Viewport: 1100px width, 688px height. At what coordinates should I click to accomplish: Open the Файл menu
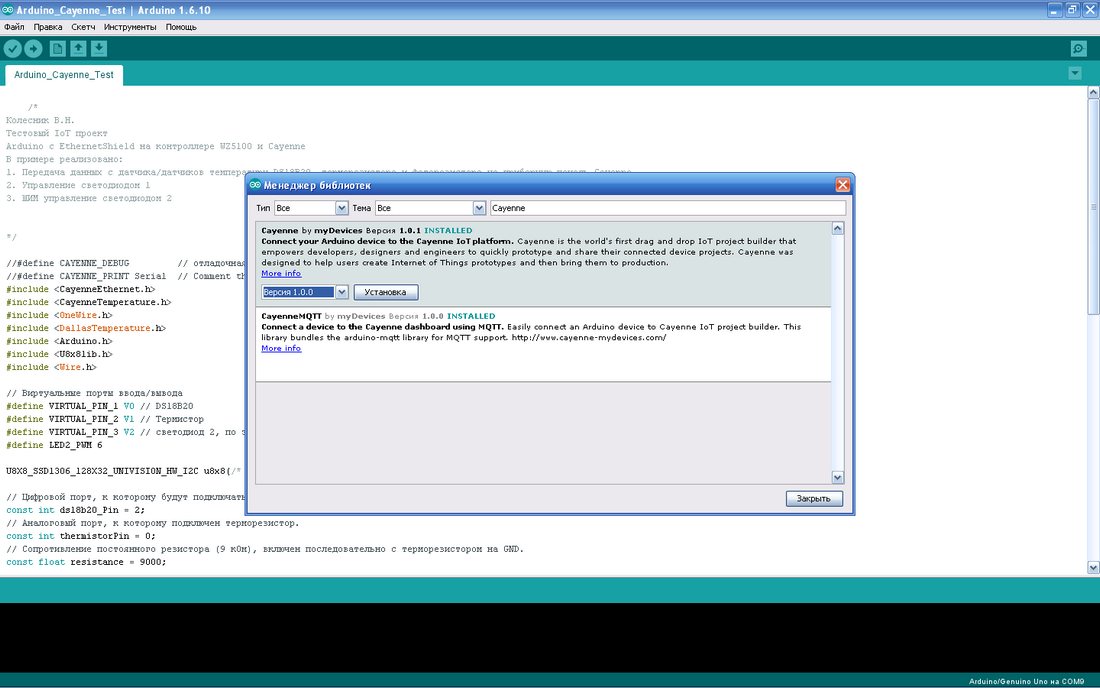[14, 27]
